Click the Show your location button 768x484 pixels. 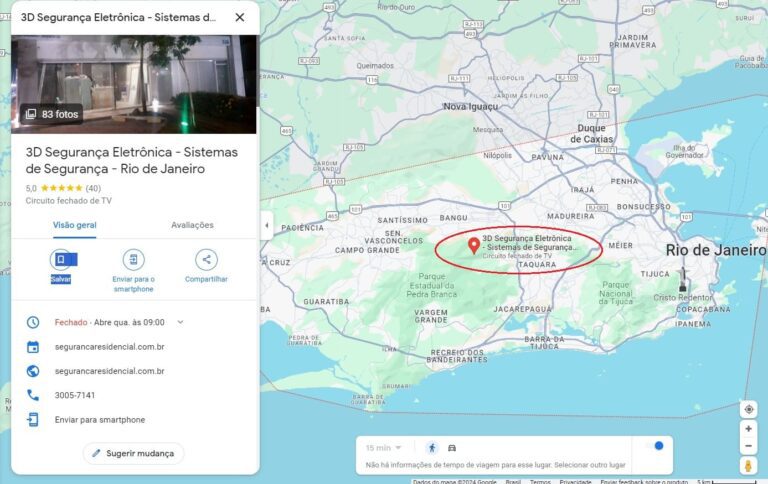[748, 410]
